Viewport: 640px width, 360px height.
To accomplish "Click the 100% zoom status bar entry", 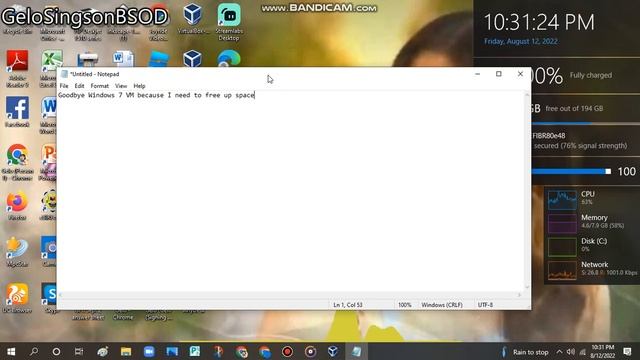I will tap(404, 305).
